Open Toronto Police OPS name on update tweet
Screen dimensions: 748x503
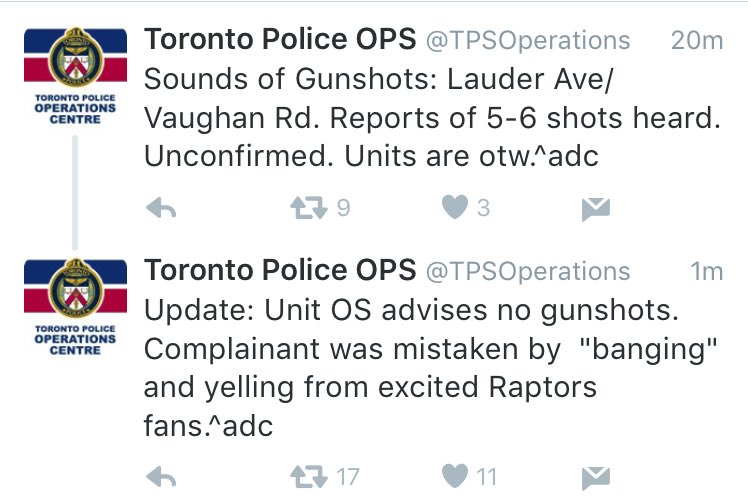pyautogui.click(x=280, y=270)
